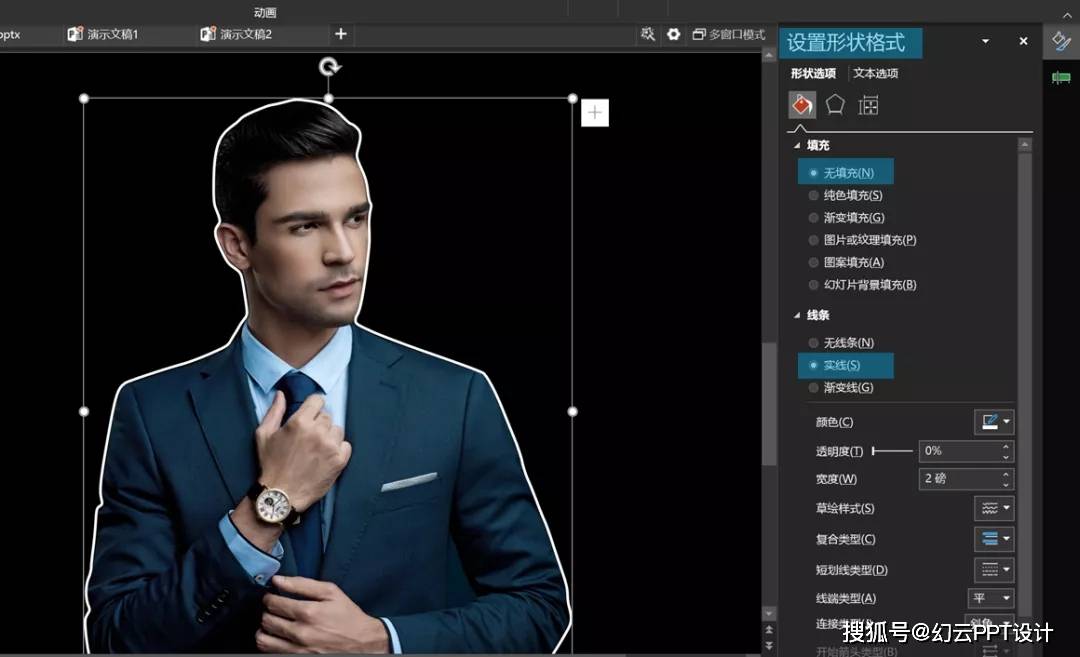
Task: Choose 渐变线 line option
Action: tap(841, 388)
